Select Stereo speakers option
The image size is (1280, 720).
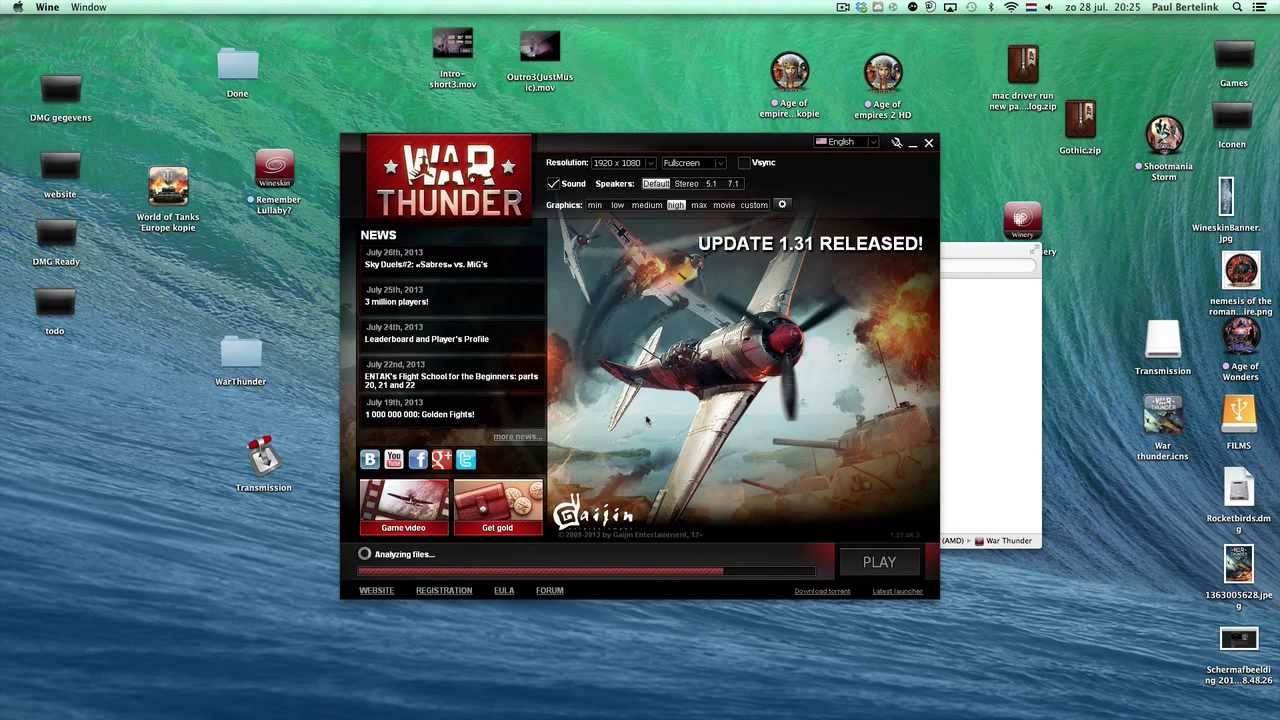686,184
